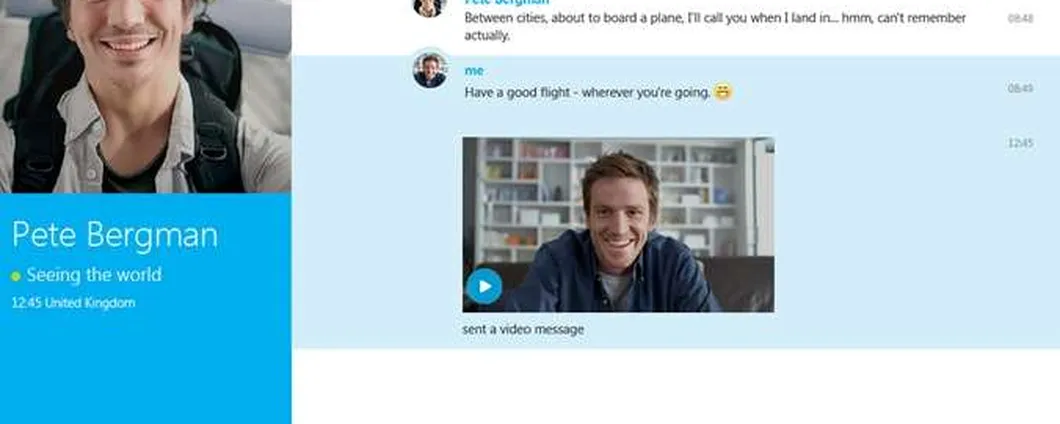Image resolution: width=1060 pixels, height=424 pixels.
Task: Click the 12:45 video message timestamp
Action: point(1020,143)
